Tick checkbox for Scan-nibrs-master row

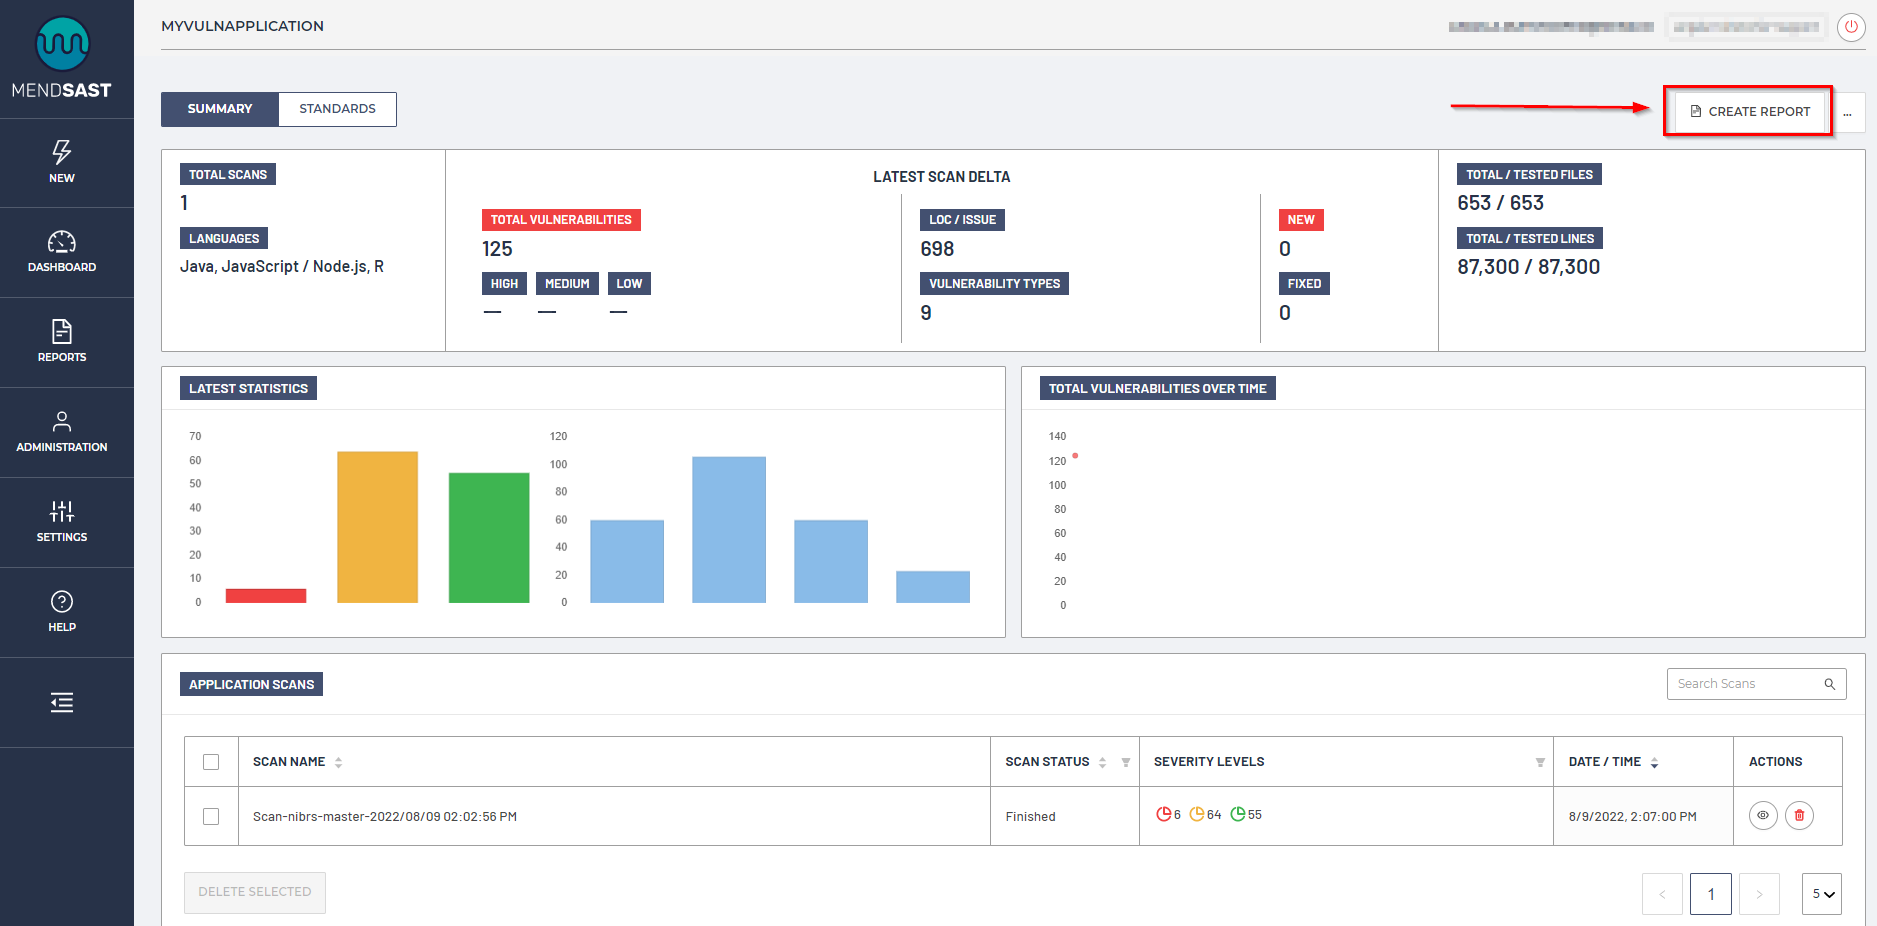click(211, 816)
